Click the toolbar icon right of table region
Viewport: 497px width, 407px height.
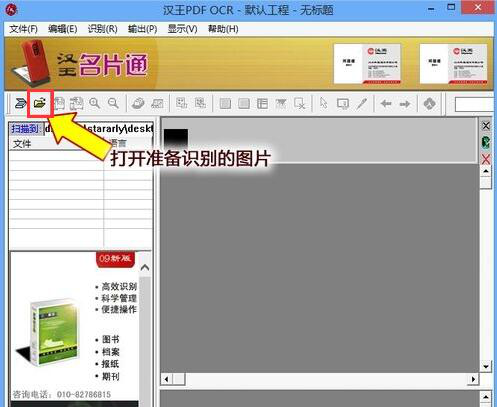point(281,104)
